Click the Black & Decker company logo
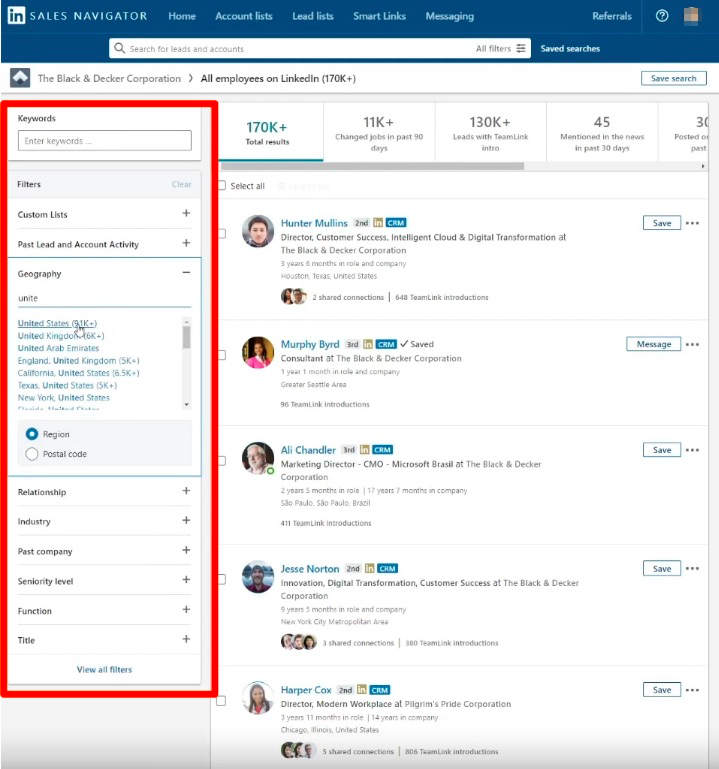The width and height of the screenshot is (719, 769). pos(20,78)
